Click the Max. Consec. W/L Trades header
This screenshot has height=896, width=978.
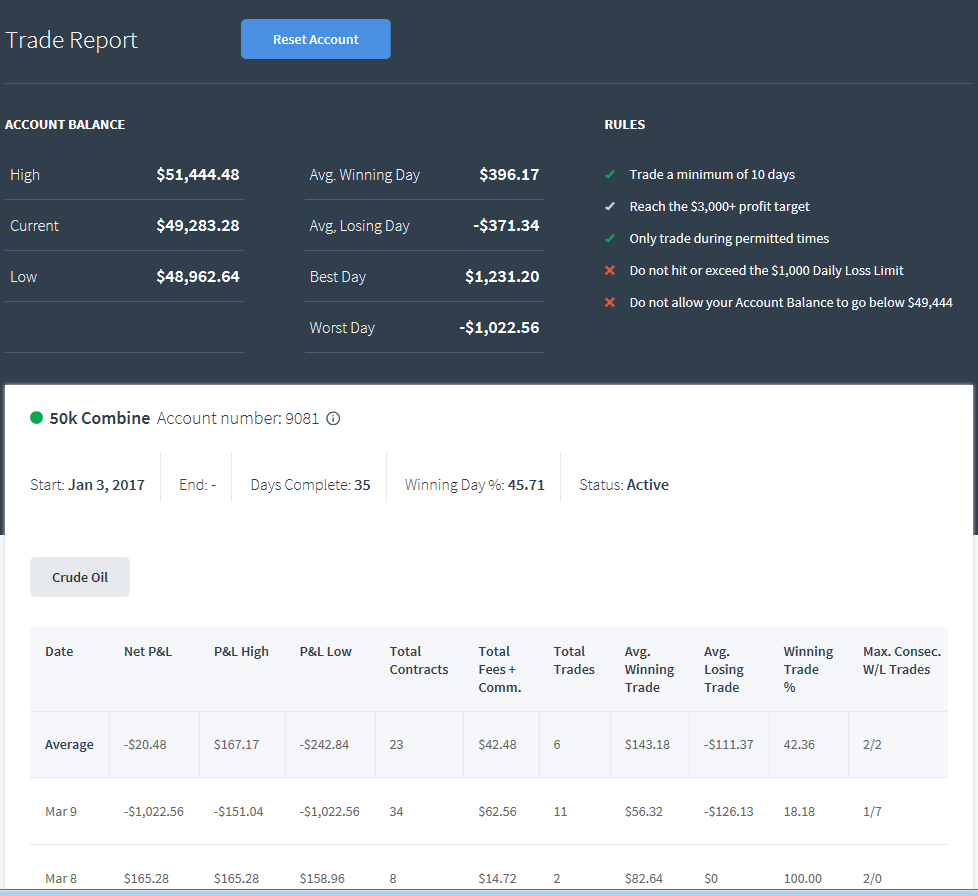[x=902, y=660]
